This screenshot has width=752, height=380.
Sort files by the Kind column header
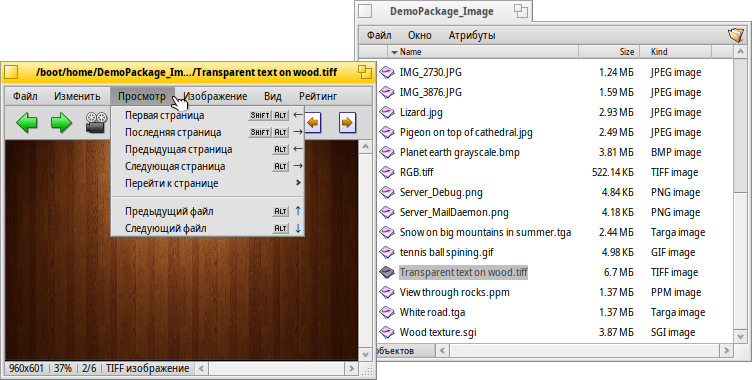(676, 52)
